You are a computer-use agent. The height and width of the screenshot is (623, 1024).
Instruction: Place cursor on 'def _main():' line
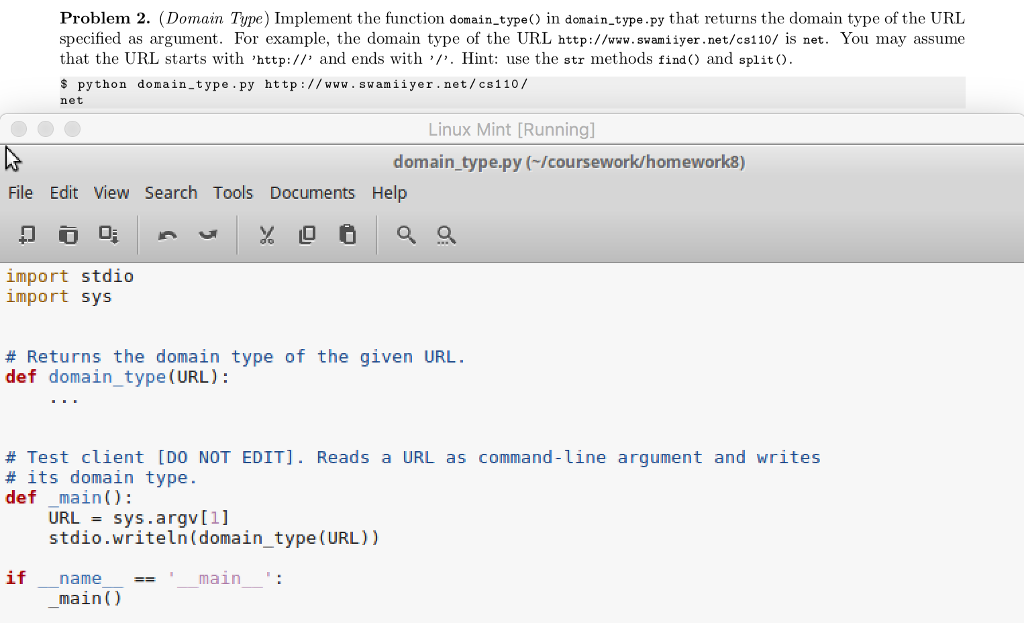pos(69,498)
